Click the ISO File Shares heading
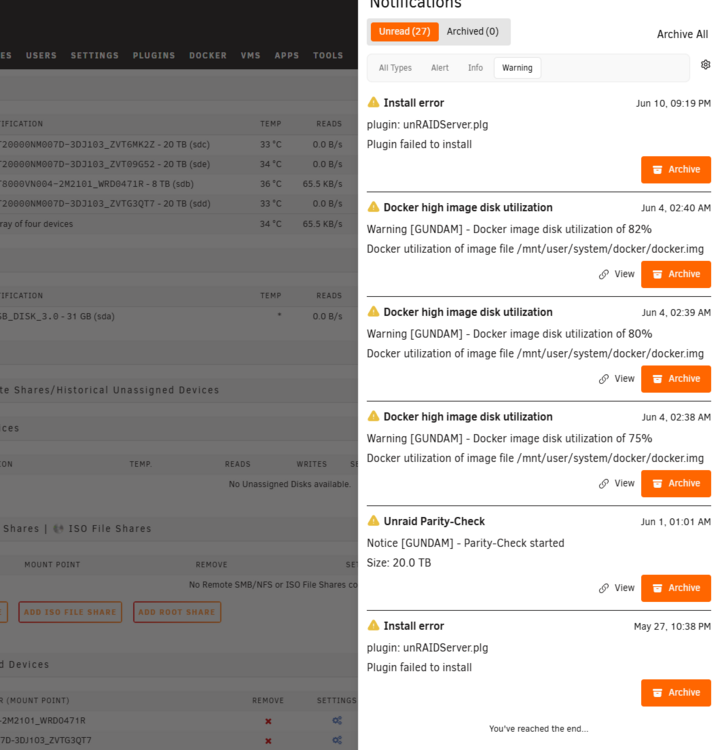720x750 pixels. pyautogui.click(x=110, y=529)
